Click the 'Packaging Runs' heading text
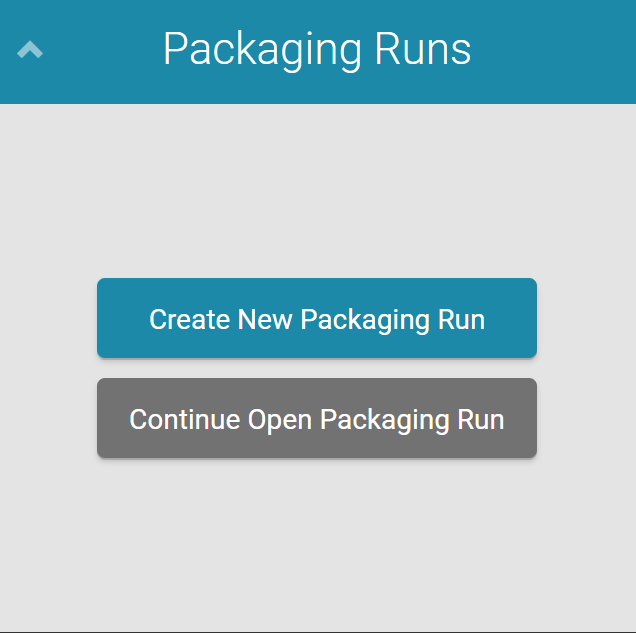Screen dimensions: 636x633 (x=317, y=49)
